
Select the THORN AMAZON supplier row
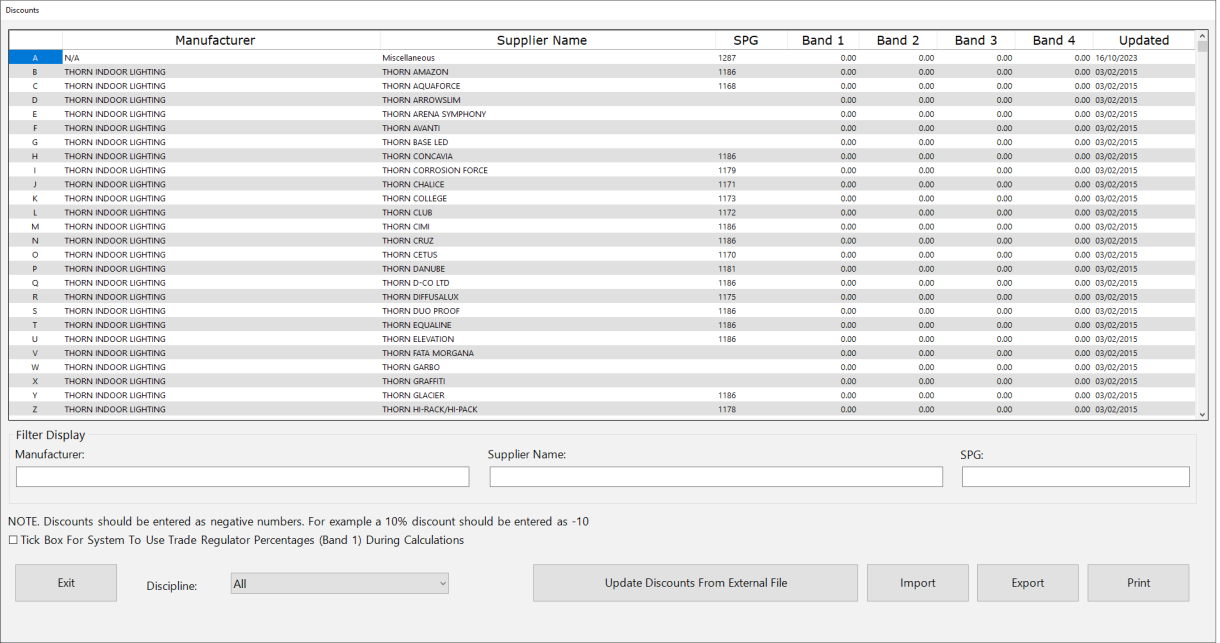(x=400, y=71)
